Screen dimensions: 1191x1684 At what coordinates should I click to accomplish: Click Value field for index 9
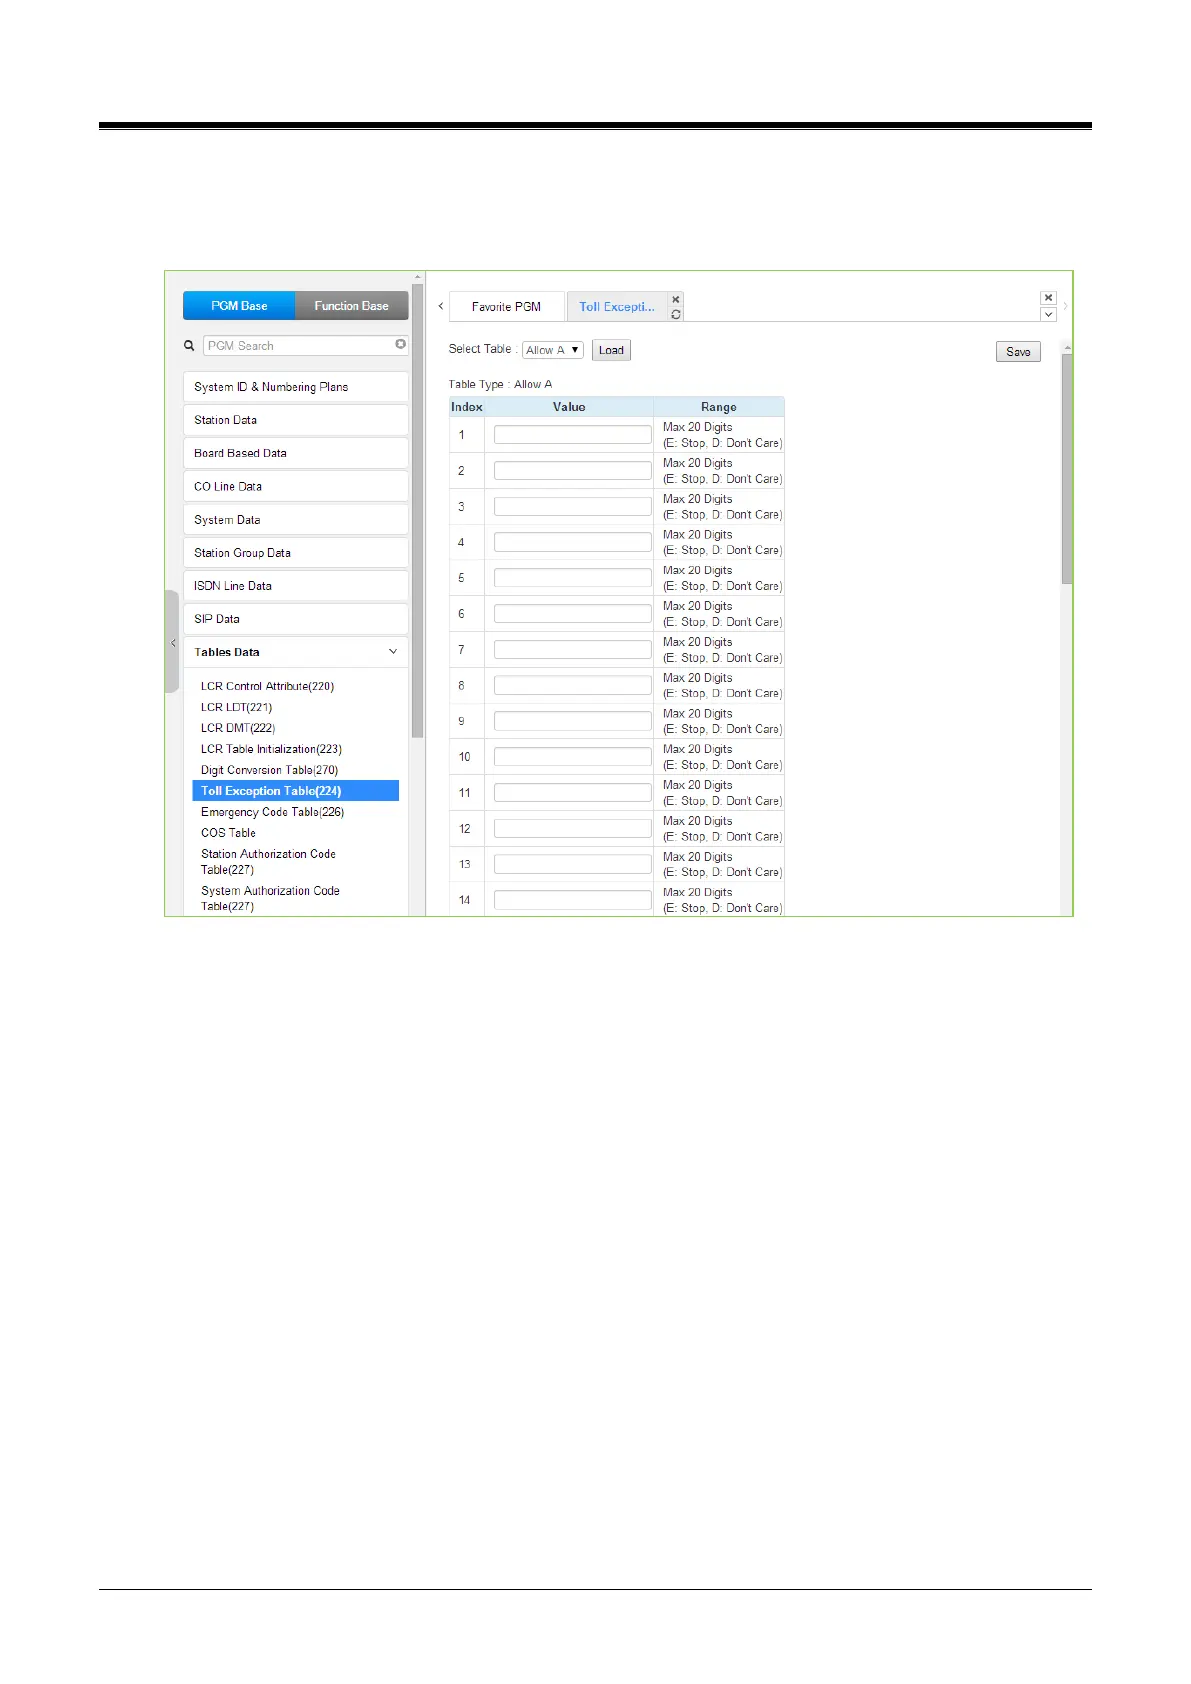(573, 721)
